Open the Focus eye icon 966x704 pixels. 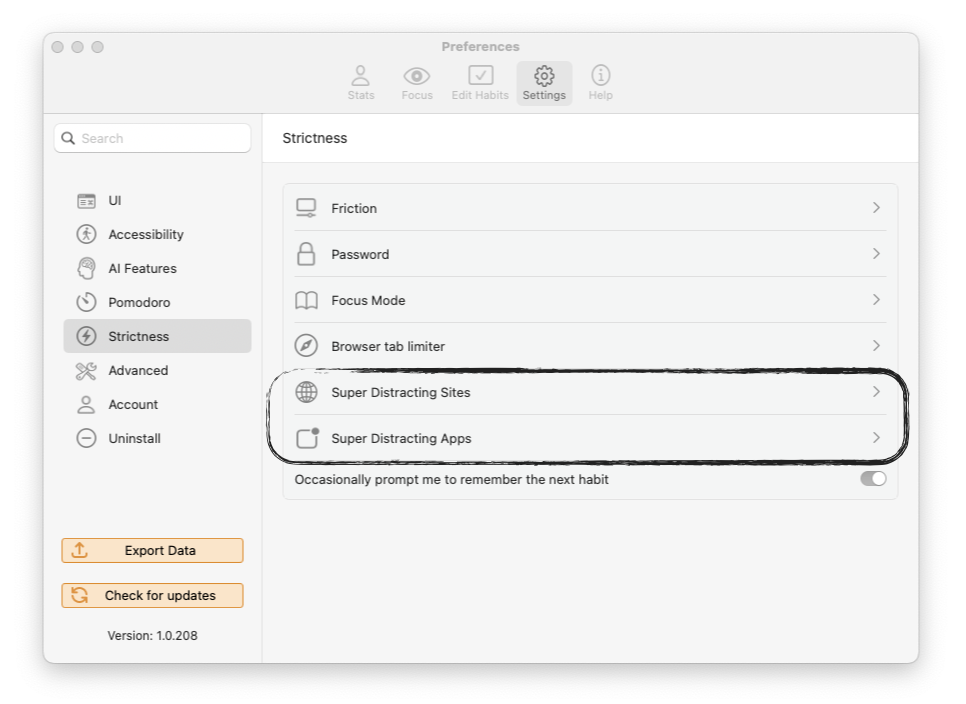click(416, 76)
